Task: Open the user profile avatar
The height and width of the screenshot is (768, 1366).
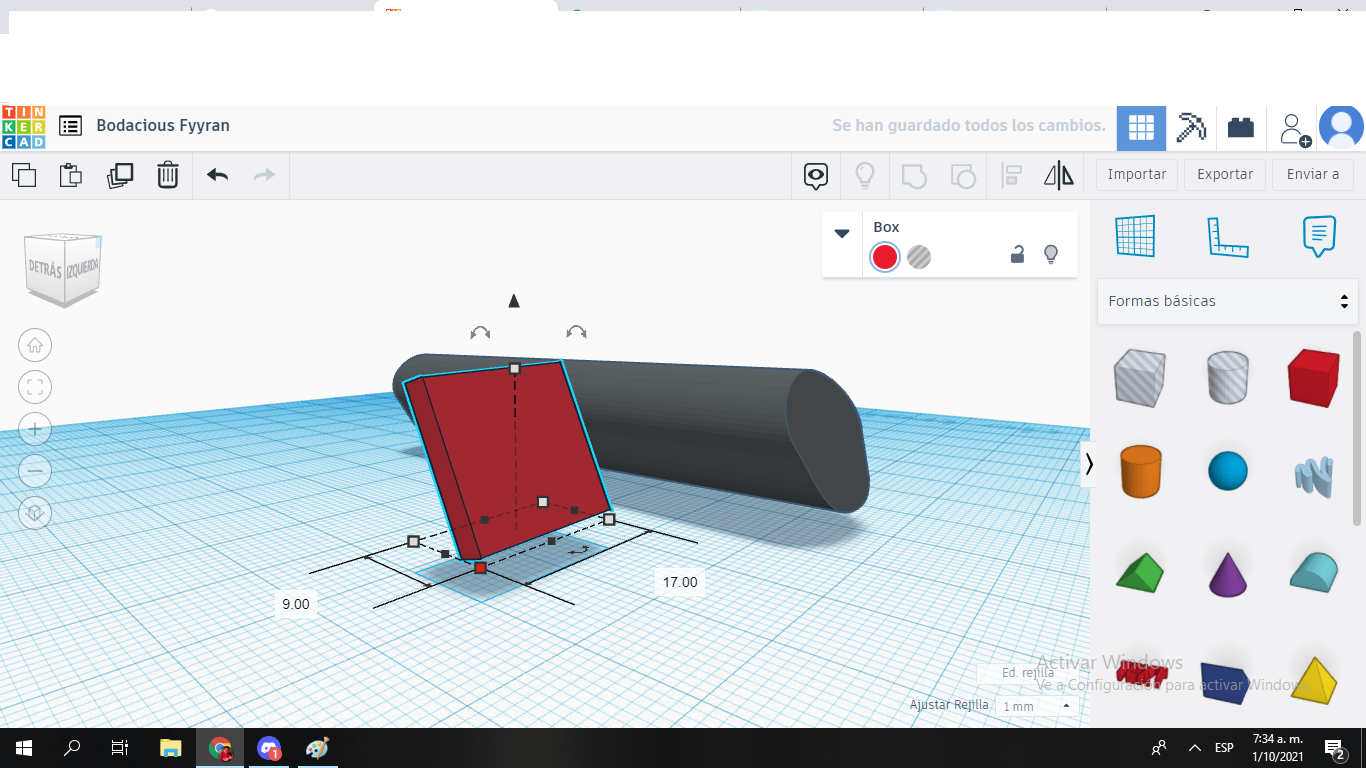Action: [1341, 127]
